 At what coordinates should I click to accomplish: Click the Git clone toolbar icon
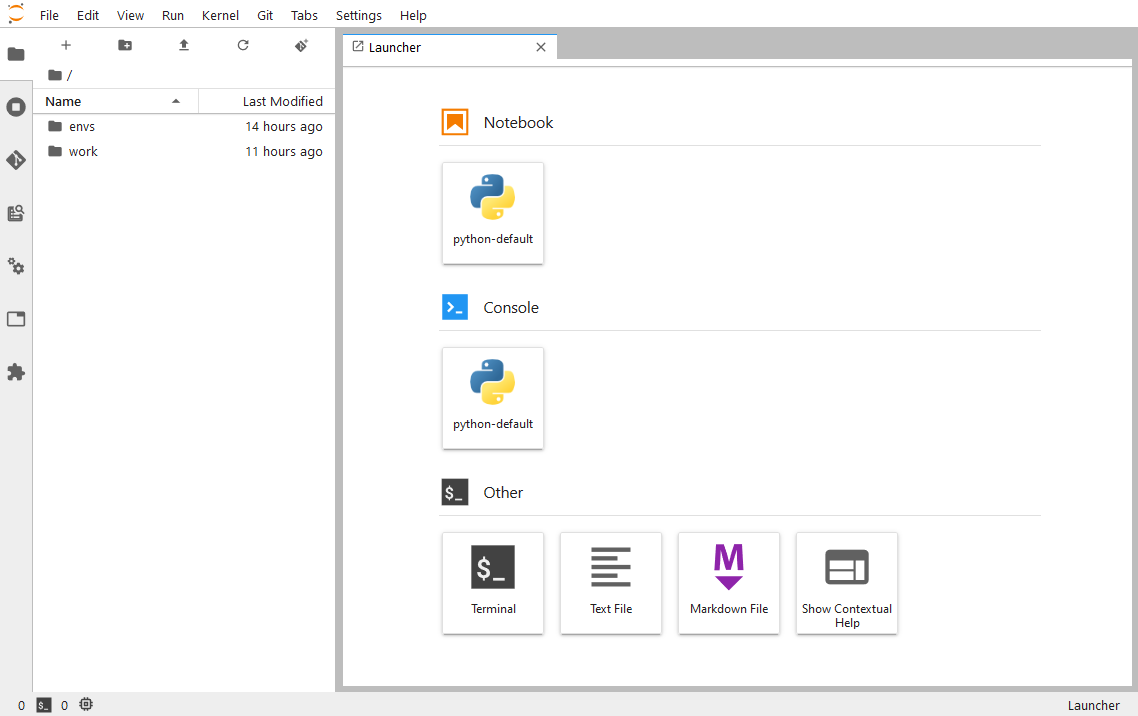tap(302, 45)
